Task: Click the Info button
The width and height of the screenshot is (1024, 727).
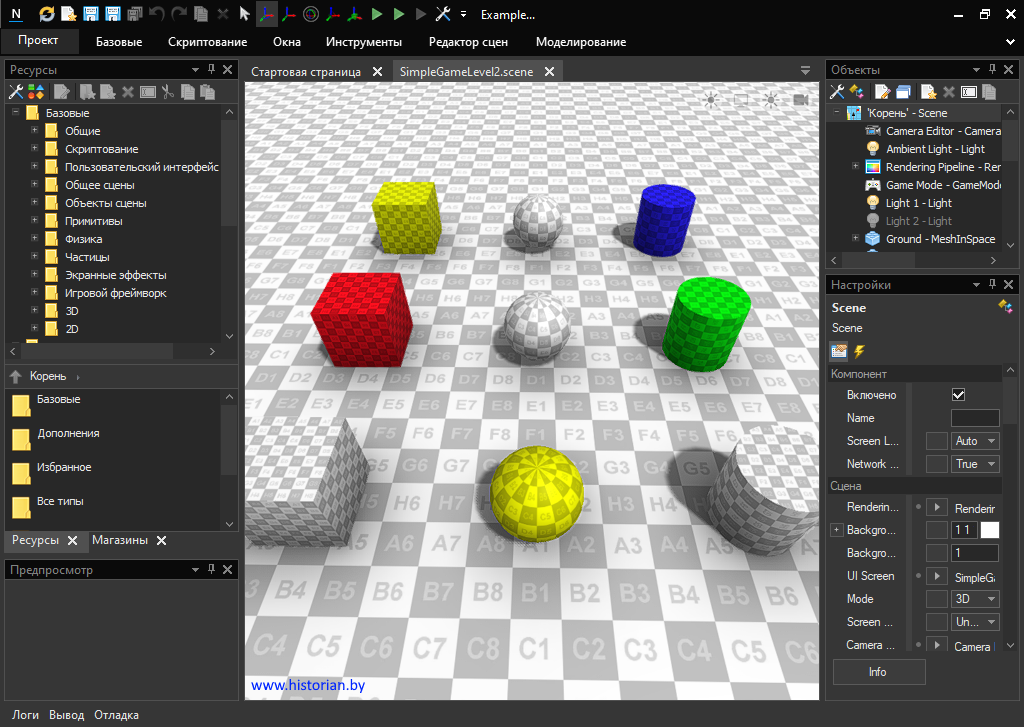Action: click(878, 672)
